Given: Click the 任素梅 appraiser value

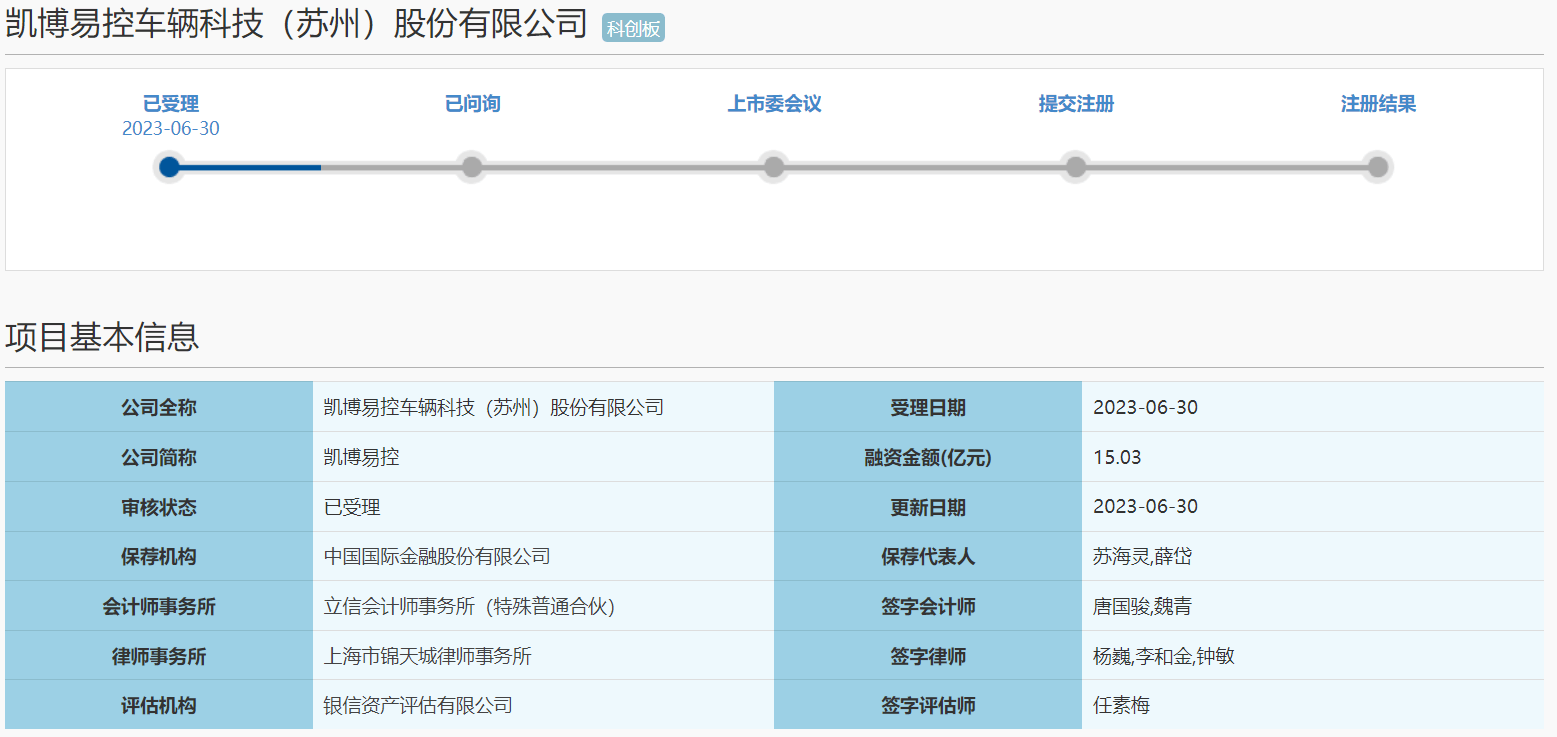Looking at the screenshot, I should tap(1121, 705).
